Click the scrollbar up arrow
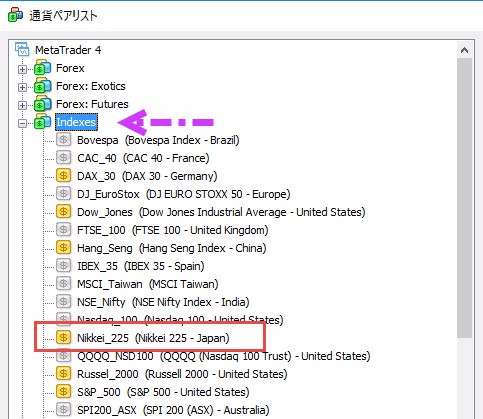This screenshot has height=419, width=483. tap(464, 50)
